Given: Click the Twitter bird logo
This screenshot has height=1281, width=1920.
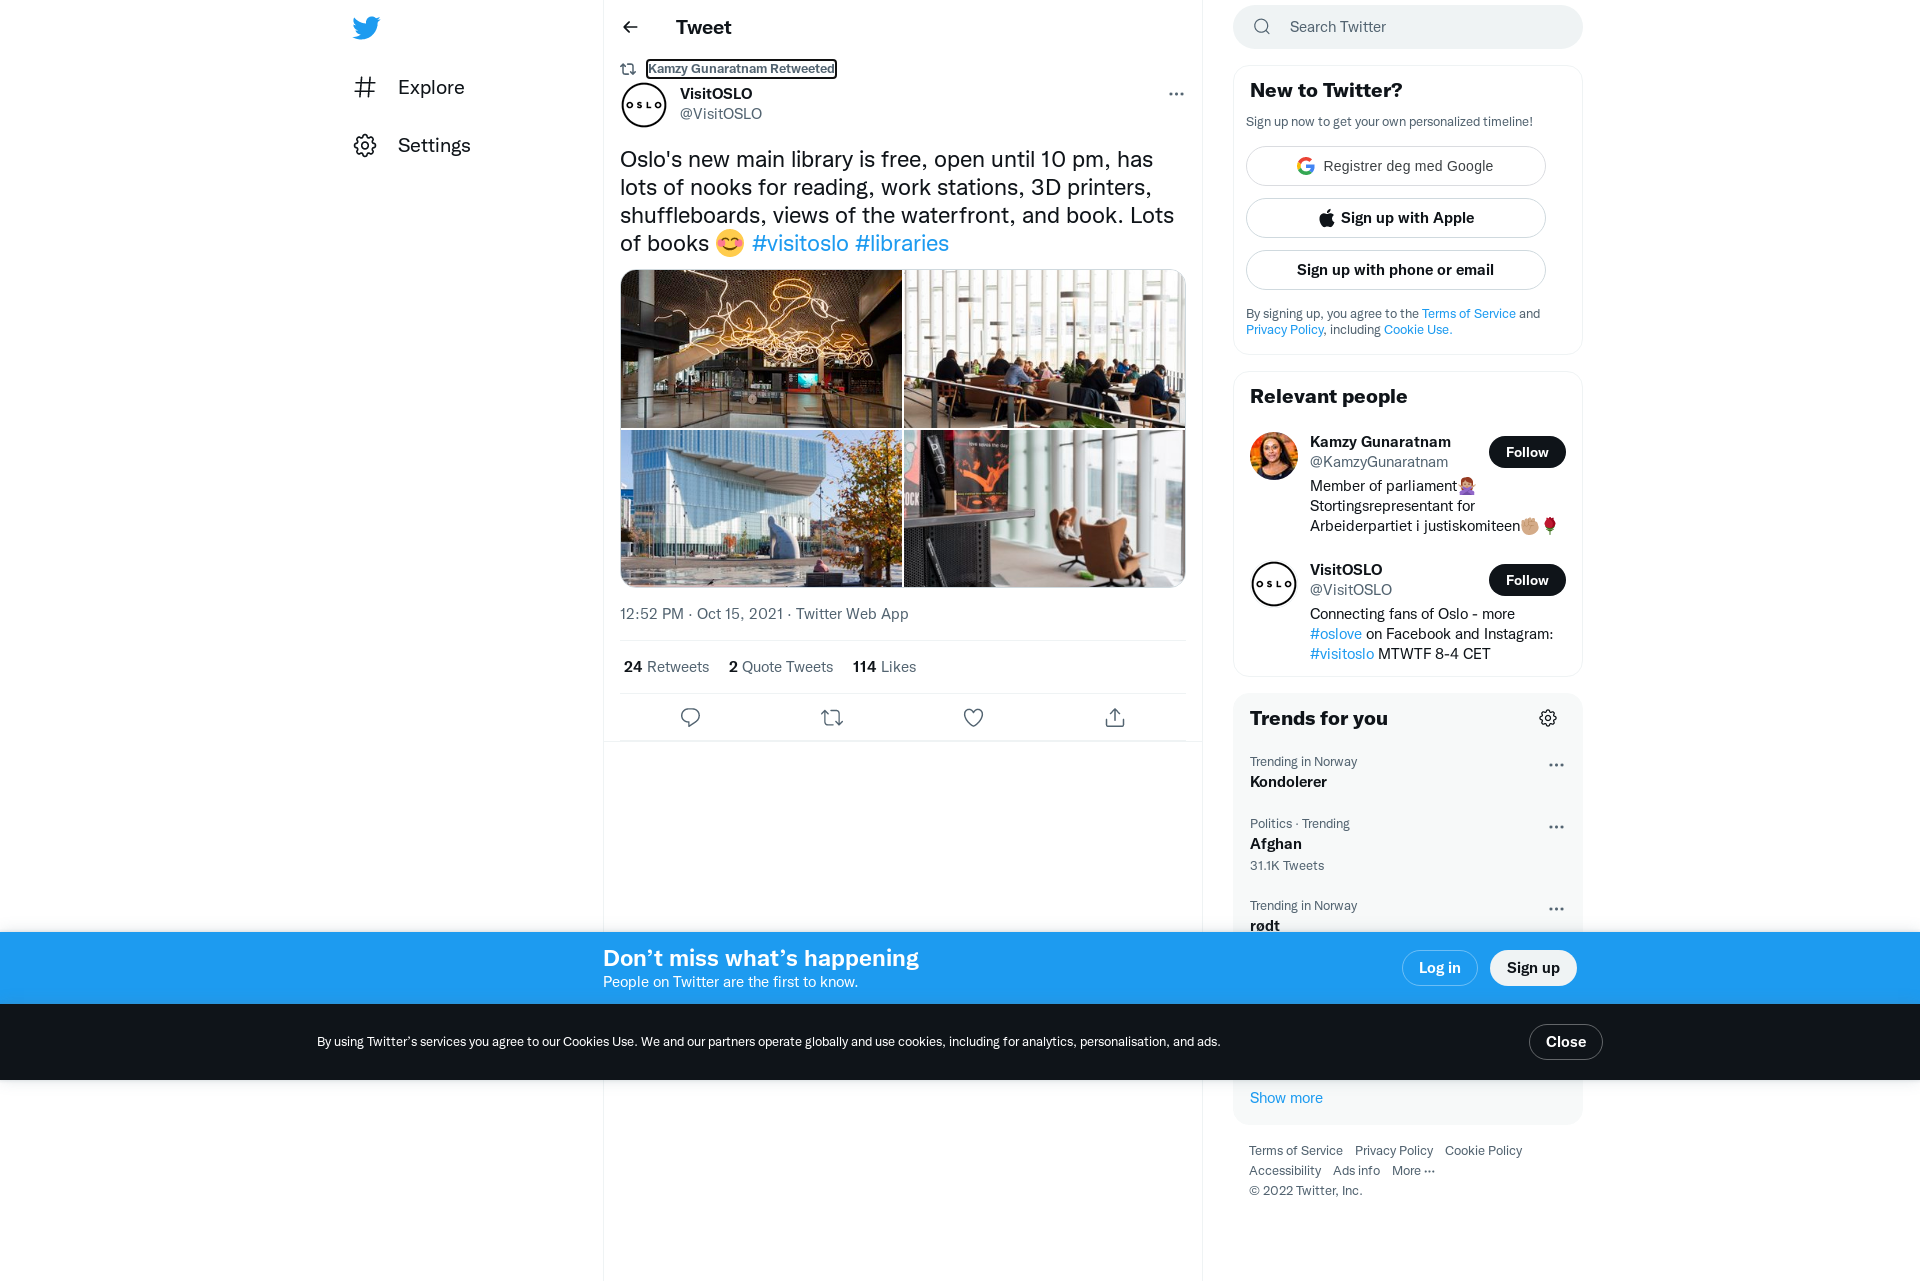Looking at the screenshot, I should 366,28.
